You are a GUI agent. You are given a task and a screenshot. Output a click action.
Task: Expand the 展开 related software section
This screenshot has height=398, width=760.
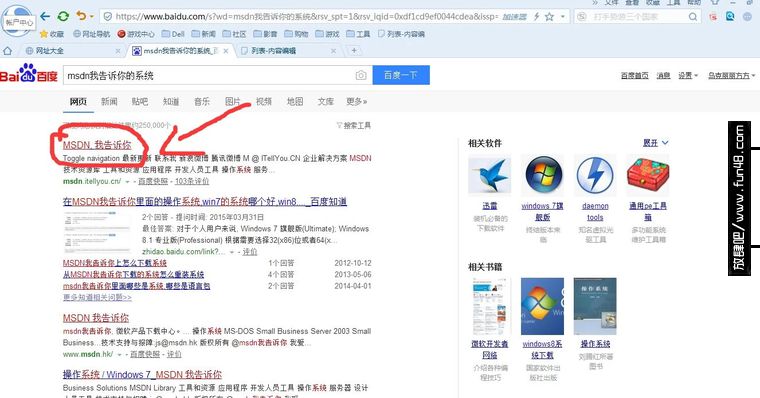tap(655, 143)
